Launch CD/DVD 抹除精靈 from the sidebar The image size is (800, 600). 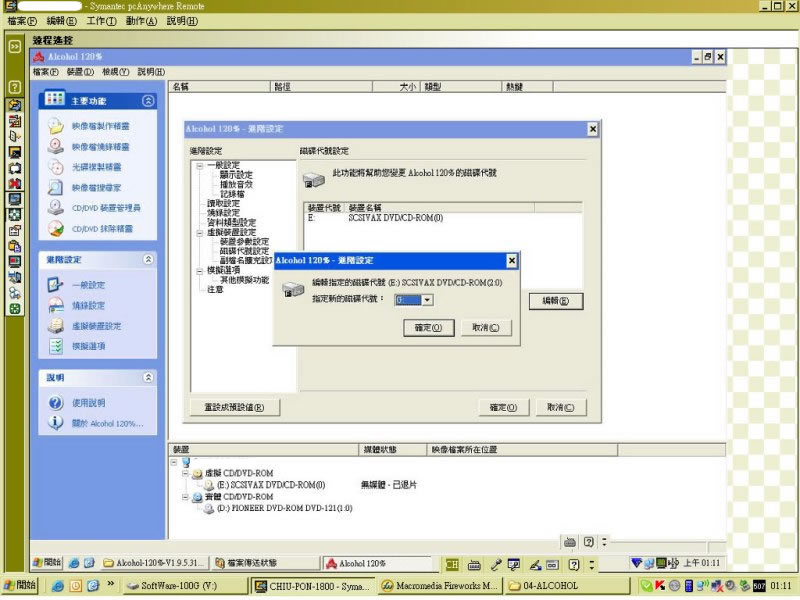pos(102,229)
